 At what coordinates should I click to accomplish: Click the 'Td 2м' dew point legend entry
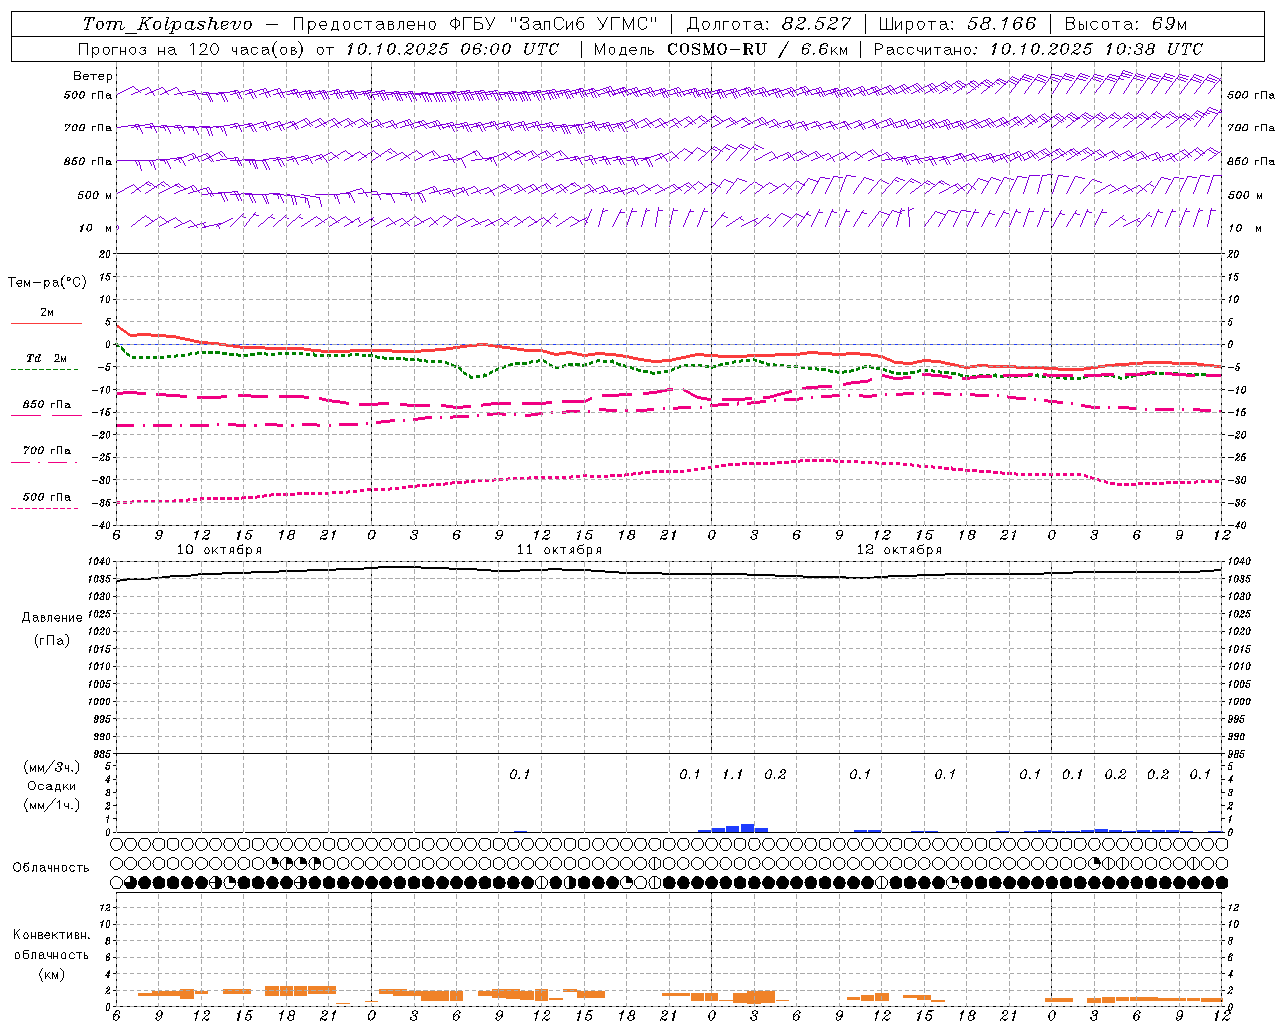coord(46,358)
